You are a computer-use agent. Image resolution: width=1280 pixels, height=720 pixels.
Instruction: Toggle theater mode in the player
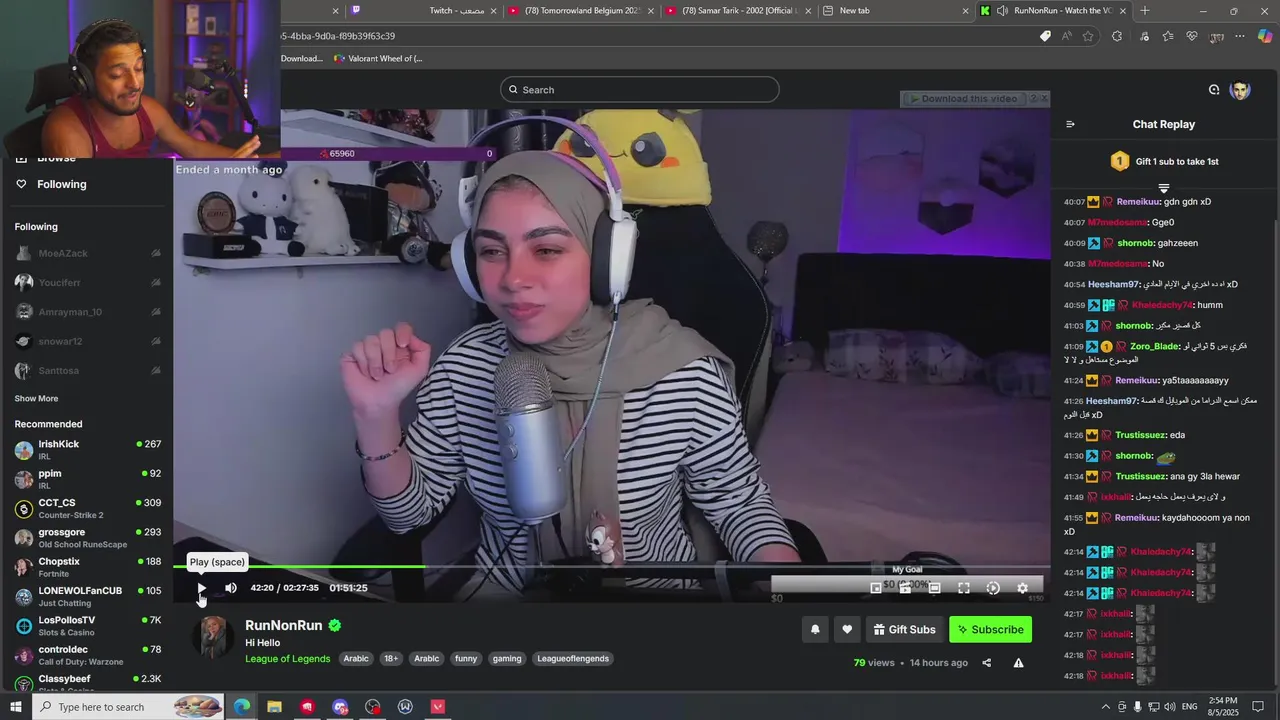[x=934, y=588]
